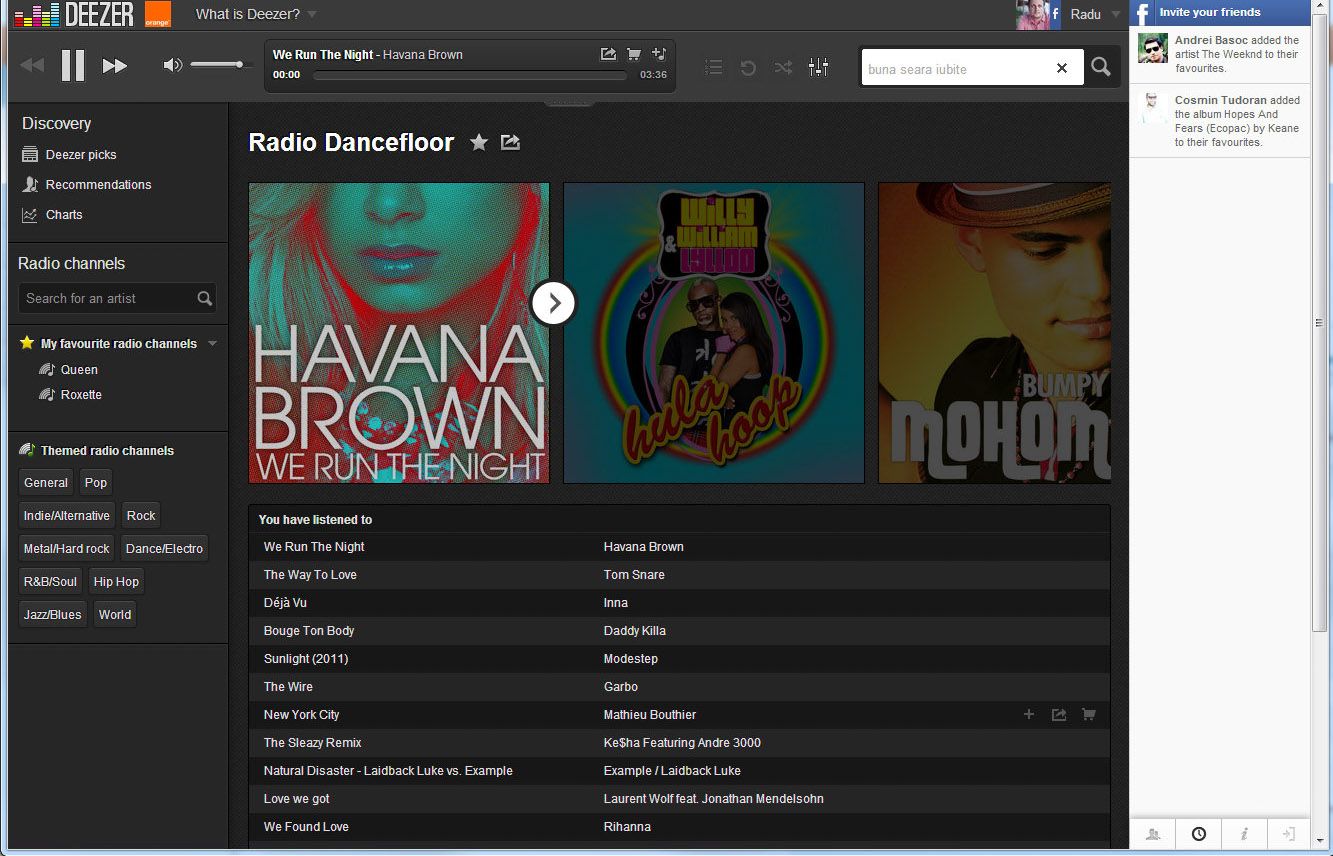1333x856 pixels.
Task: Open Cosmin Tudoran's profile
Action: 1221,100
